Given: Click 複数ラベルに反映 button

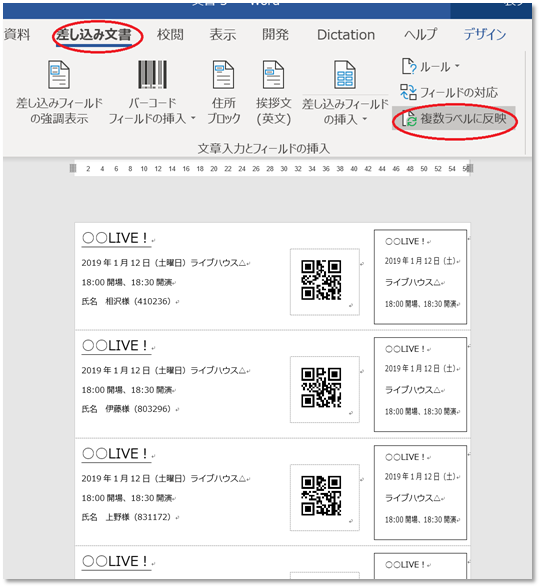Looking at the screenshot, I should tap(454, 119).
